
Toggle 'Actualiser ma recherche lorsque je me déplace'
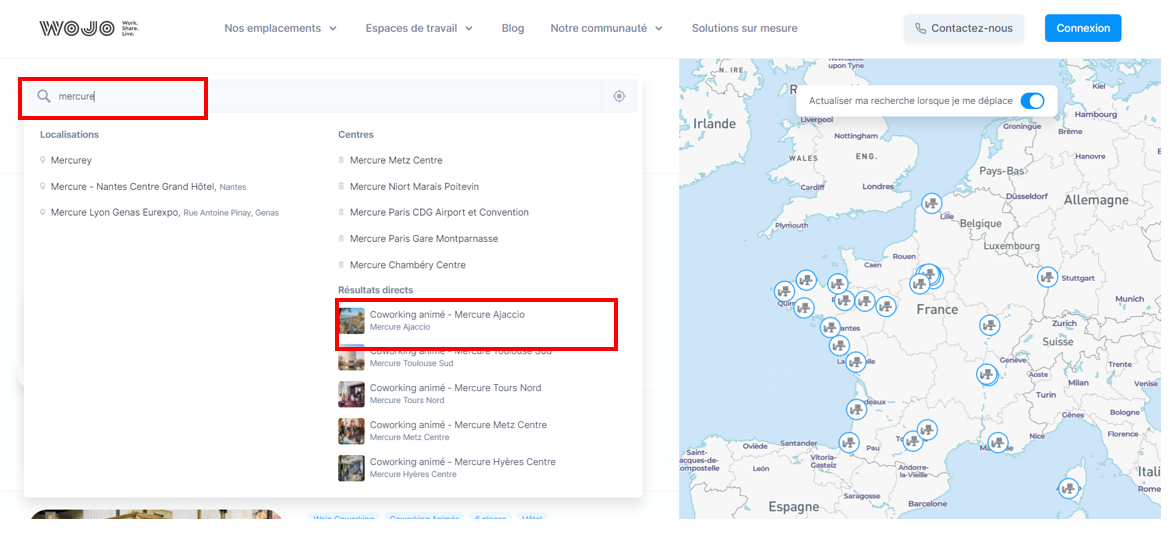point(1032,100)
